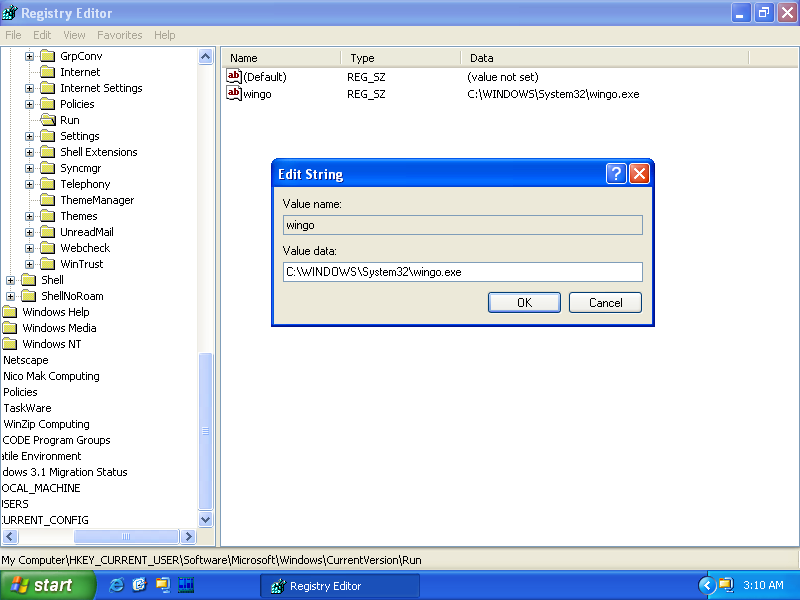Click Registry Editor taskbar button

(340, 586)
